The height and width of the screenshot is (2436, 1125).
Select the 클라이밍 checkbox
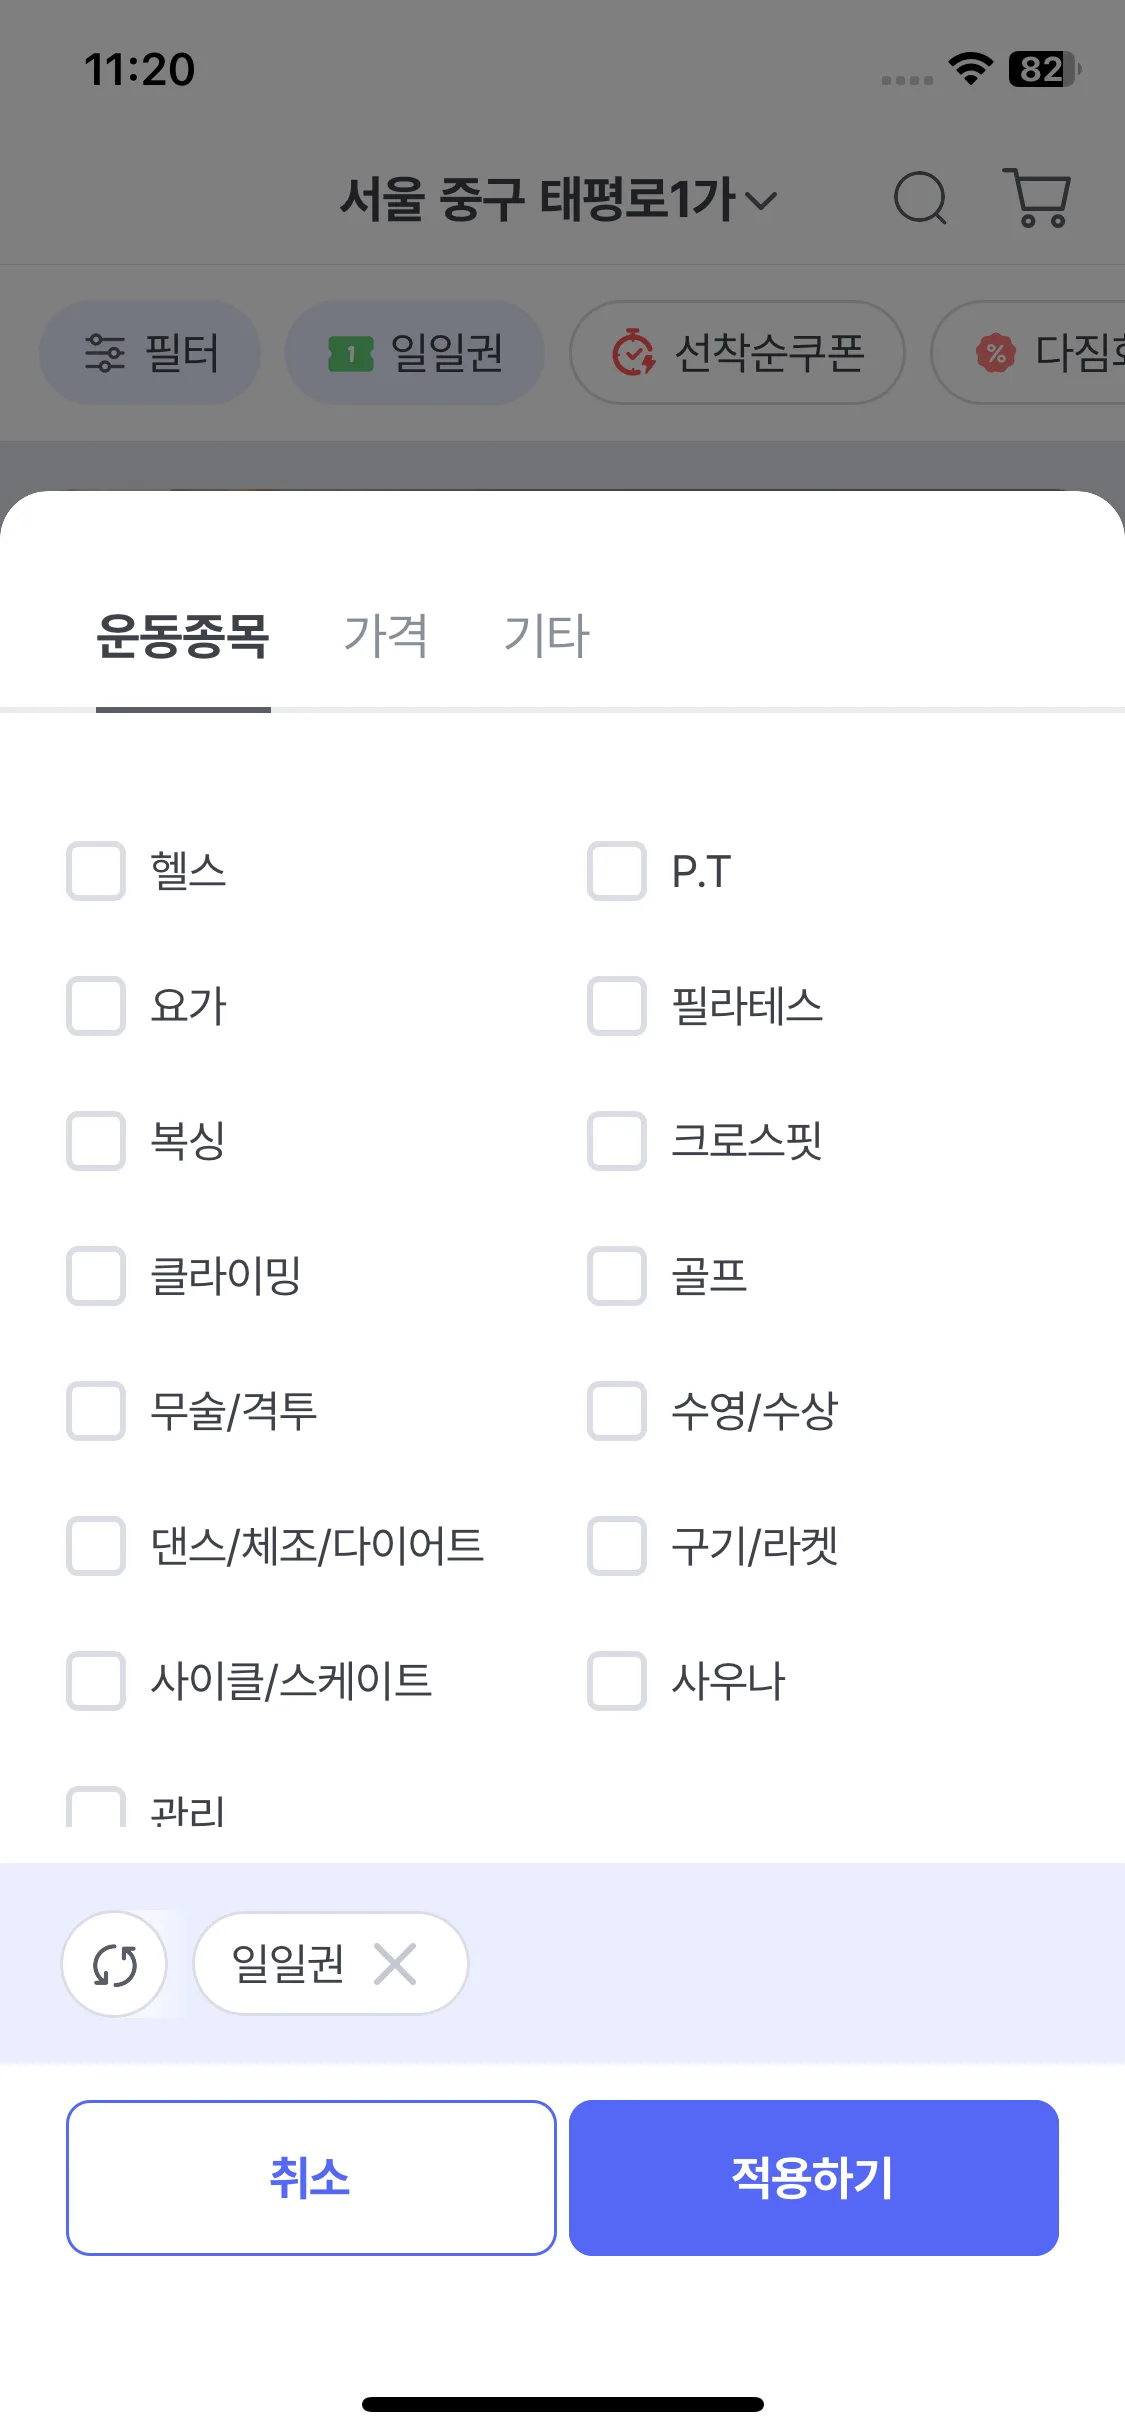pos(96,1276)
